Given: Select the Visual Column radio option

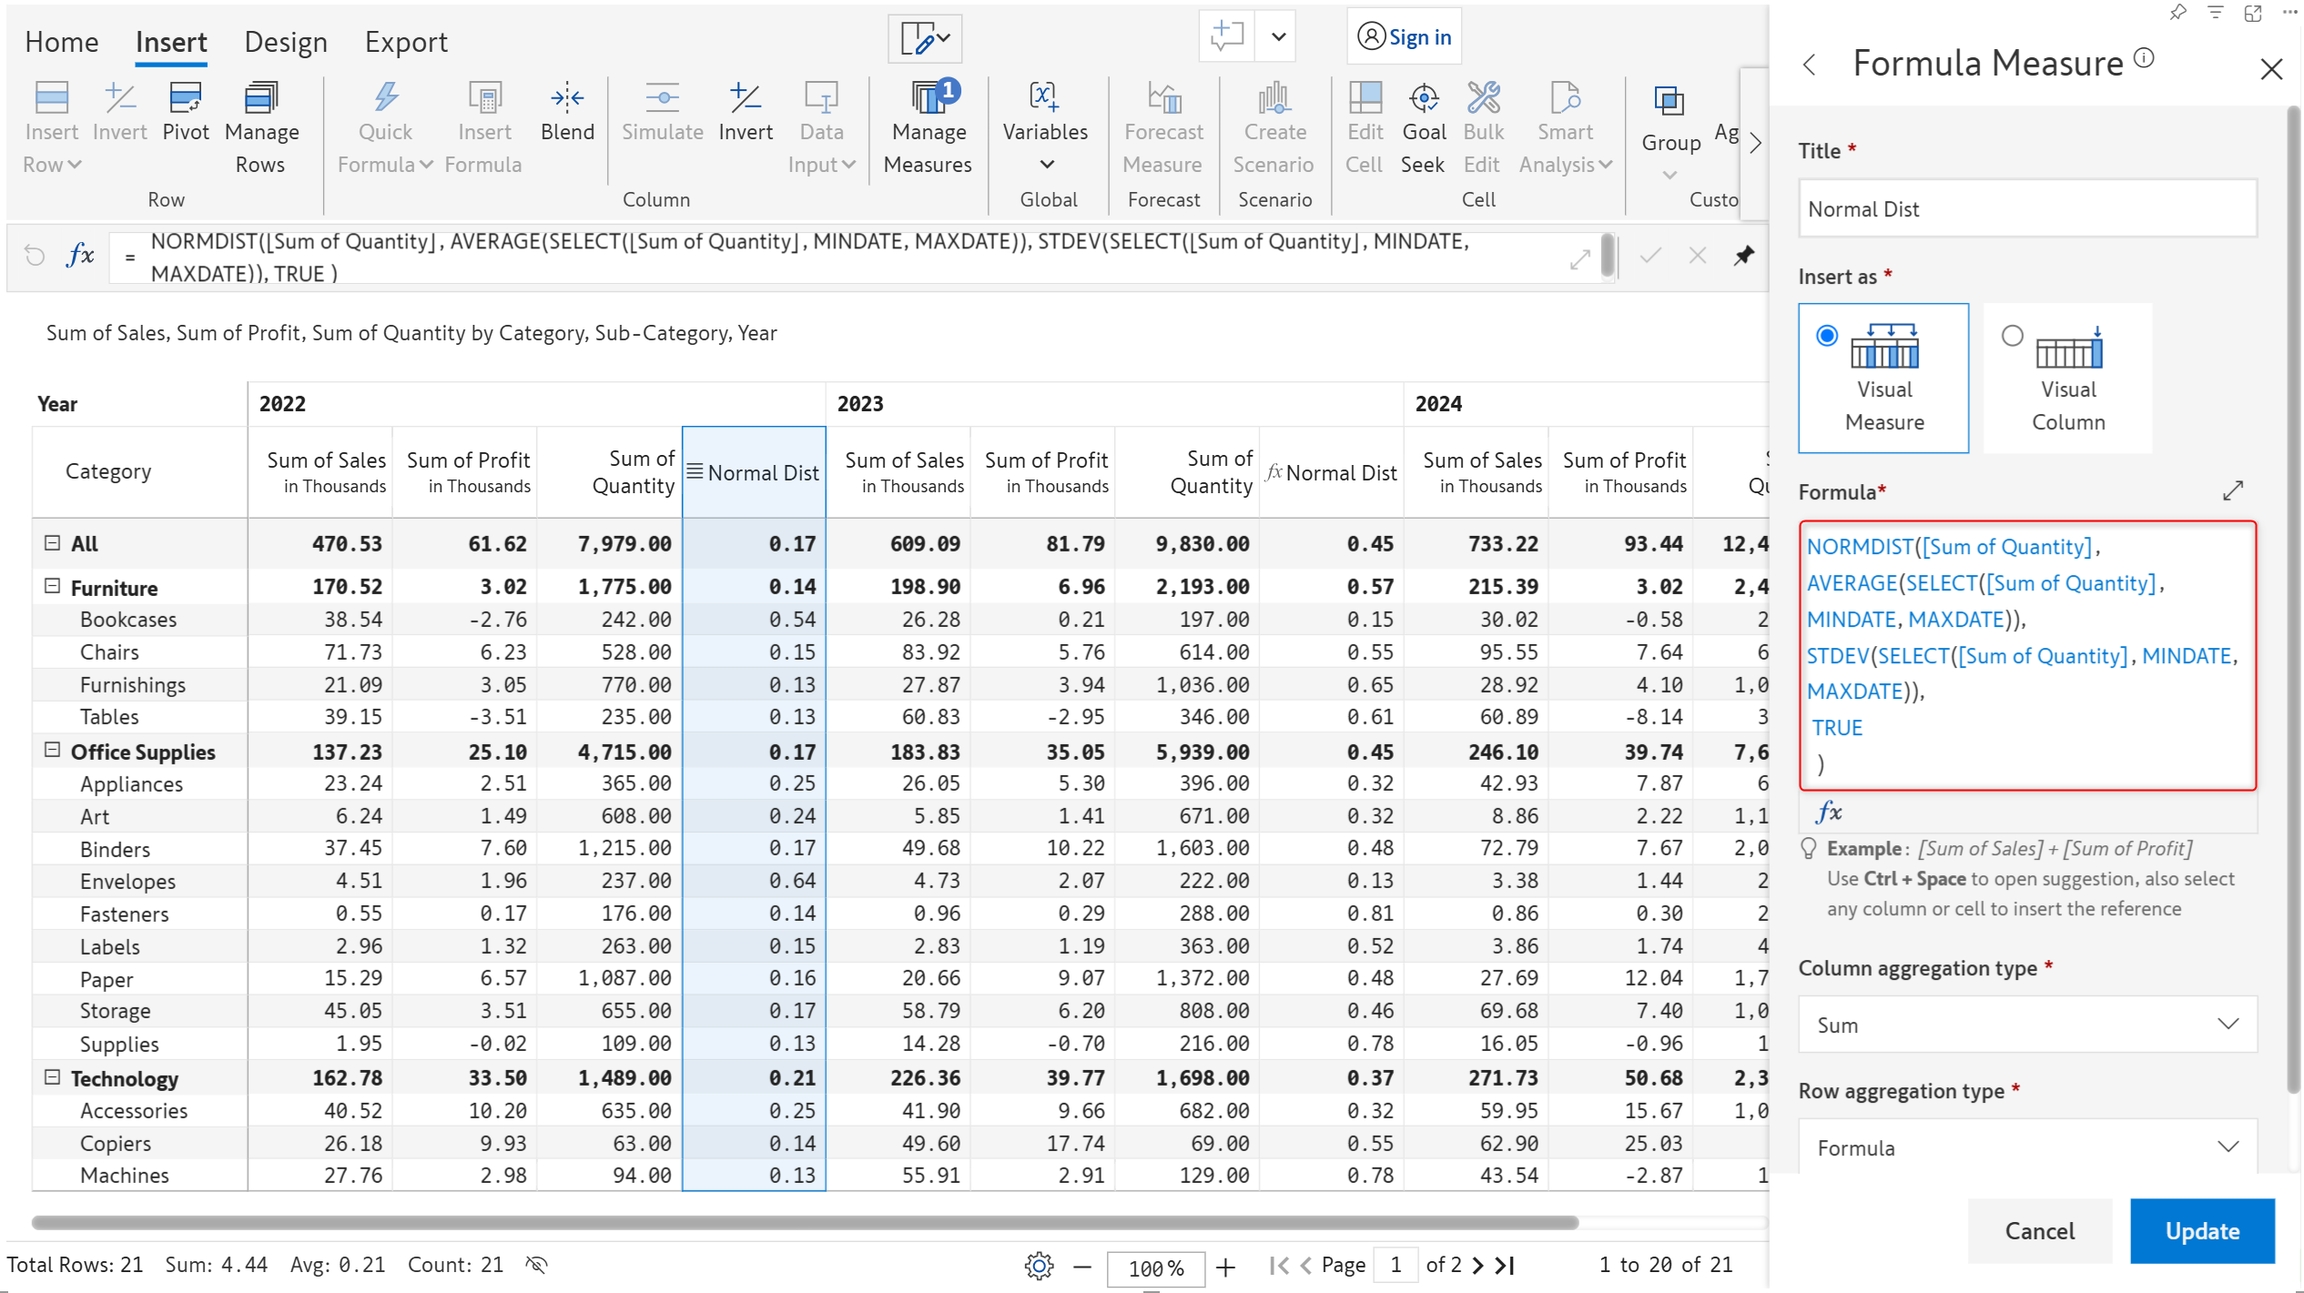Looking at the screenshot, I should coord(2012,336).
